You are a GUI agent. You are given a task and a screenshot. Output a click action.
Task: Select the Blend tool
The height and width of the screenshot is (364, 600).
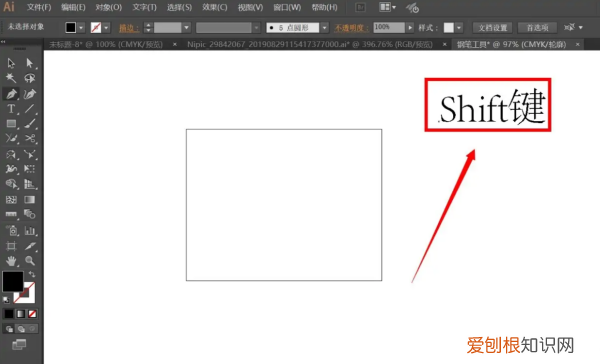click(29, 214)
